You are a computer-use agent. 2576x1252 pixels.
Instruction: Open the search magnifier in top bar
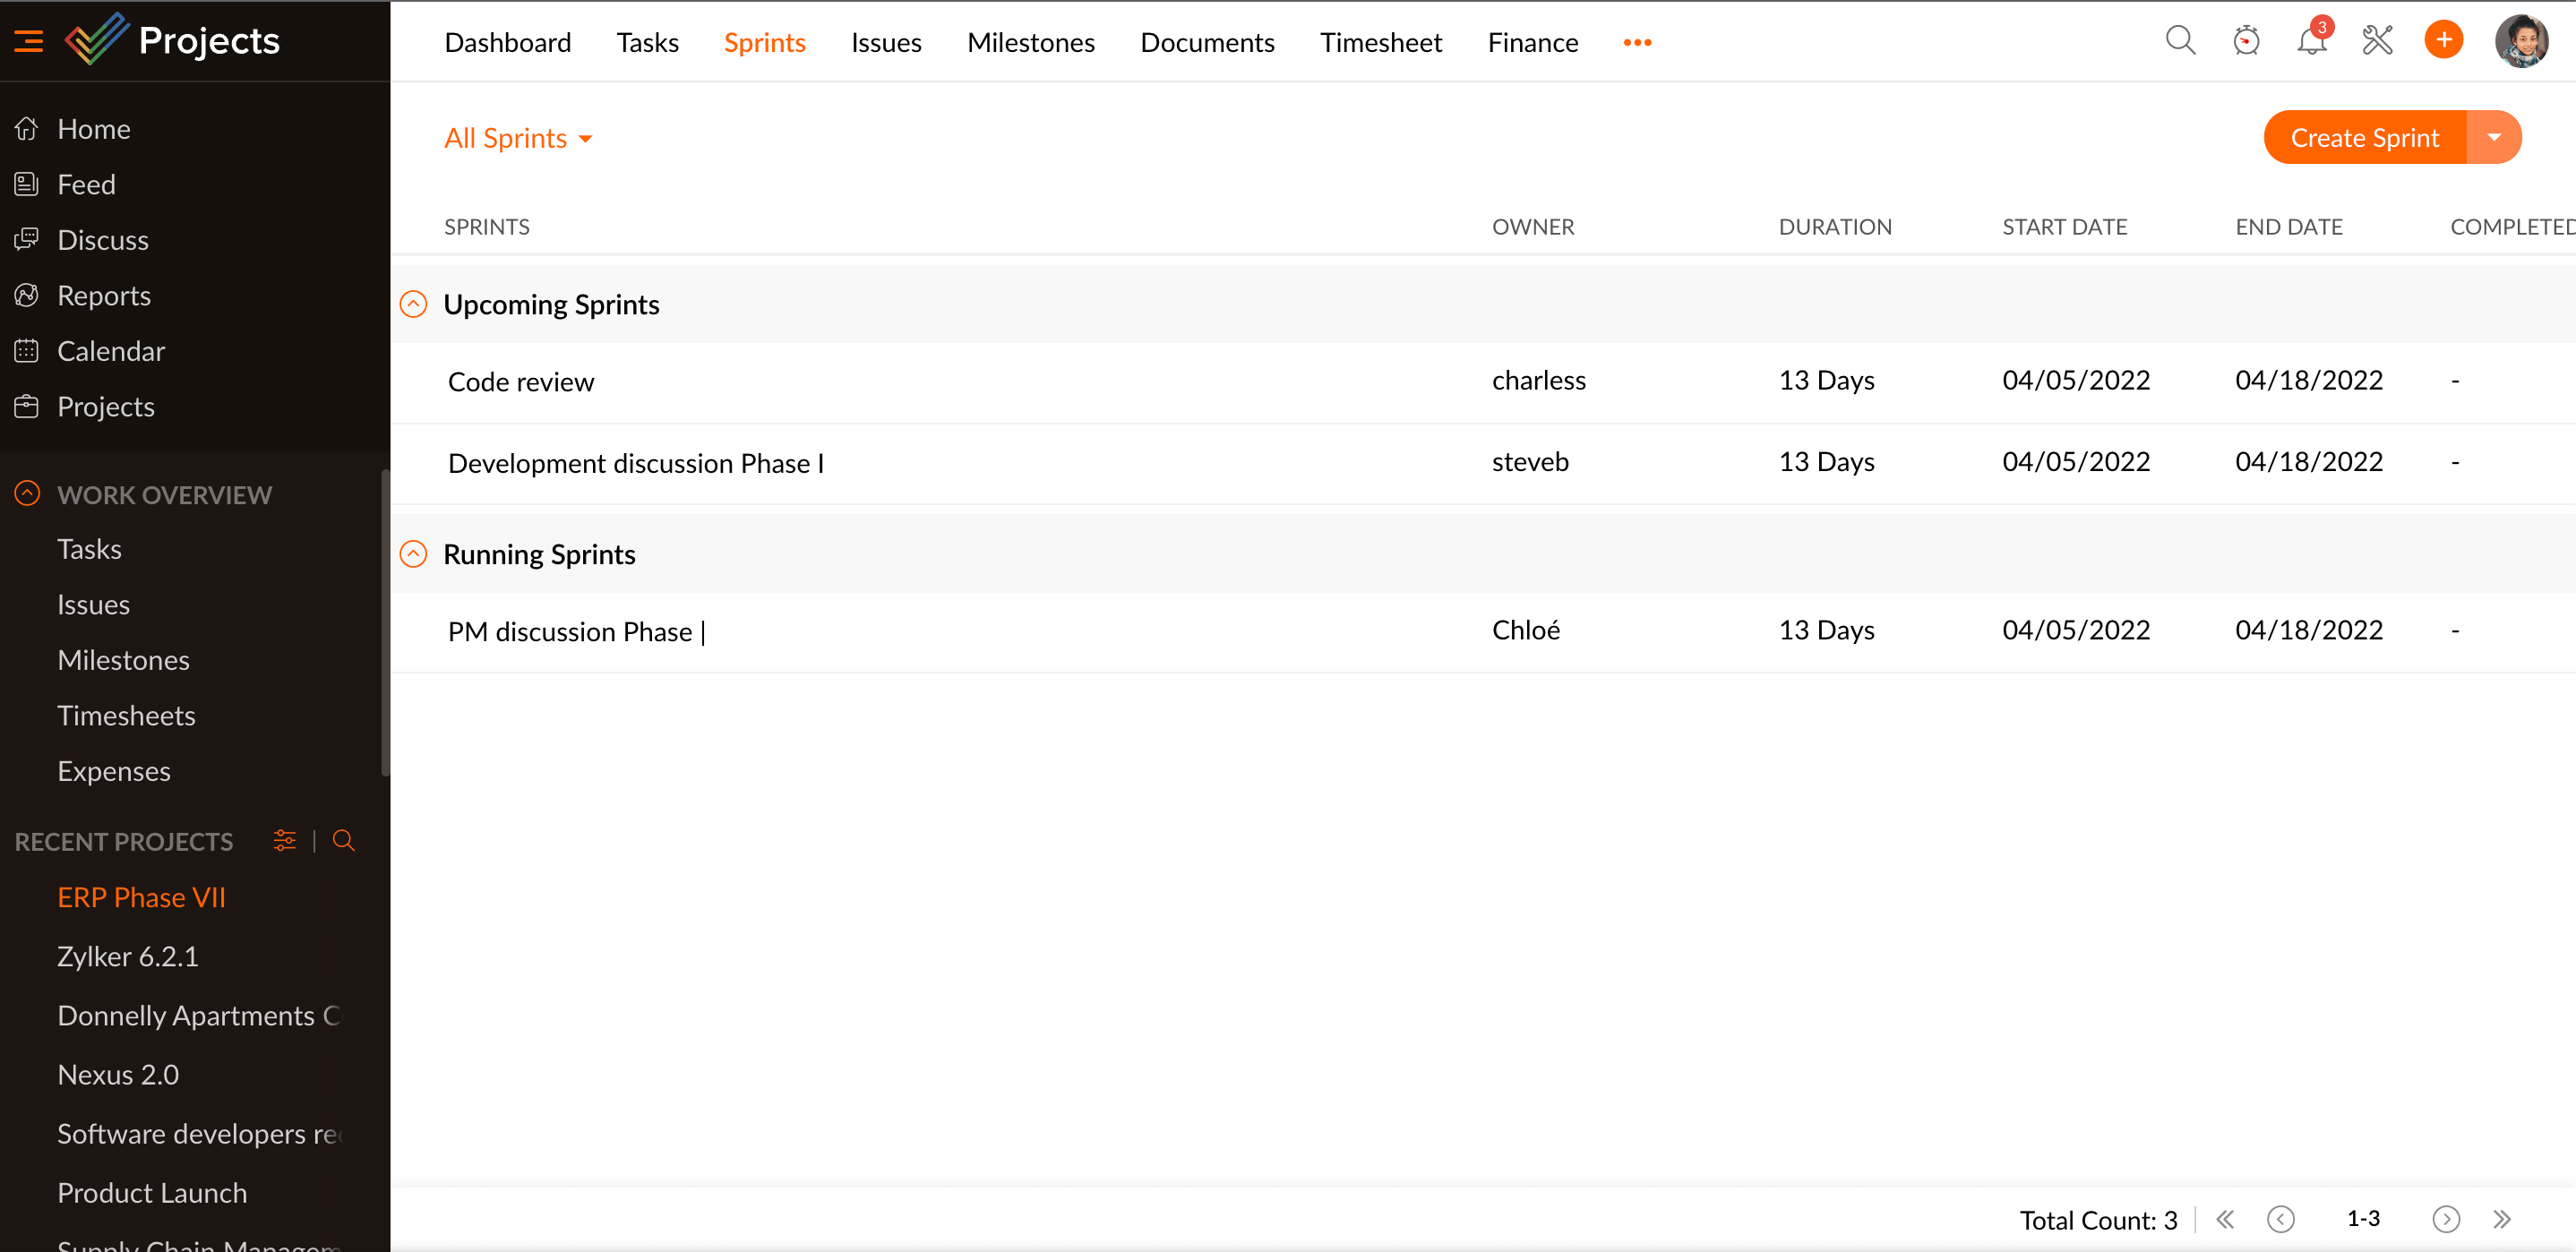[2180, 41]
